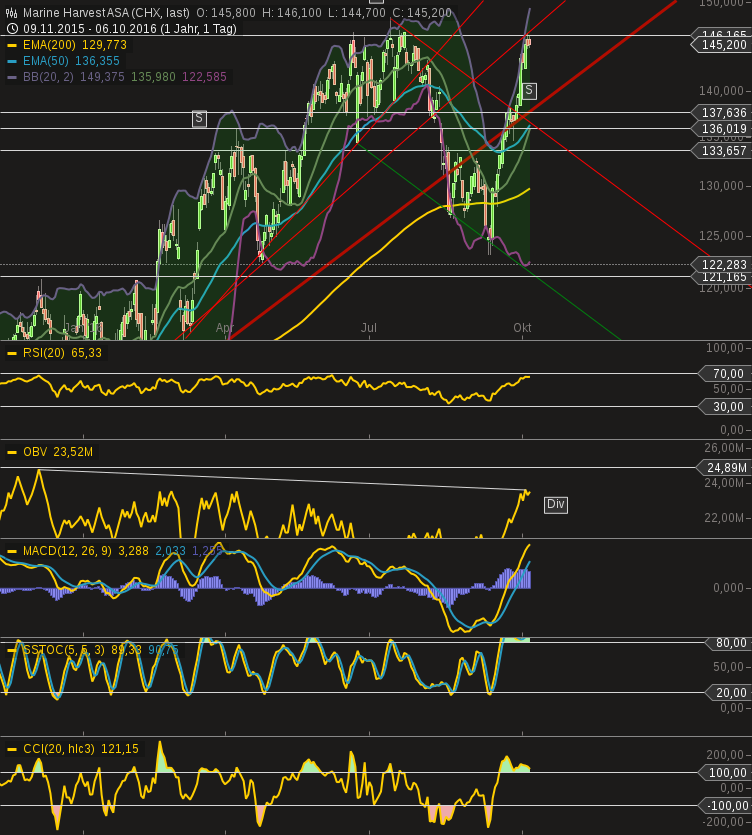The image size is (752, 835).
Task: Click the Apr month label on the time axis
Action: [x=225, y=328]
